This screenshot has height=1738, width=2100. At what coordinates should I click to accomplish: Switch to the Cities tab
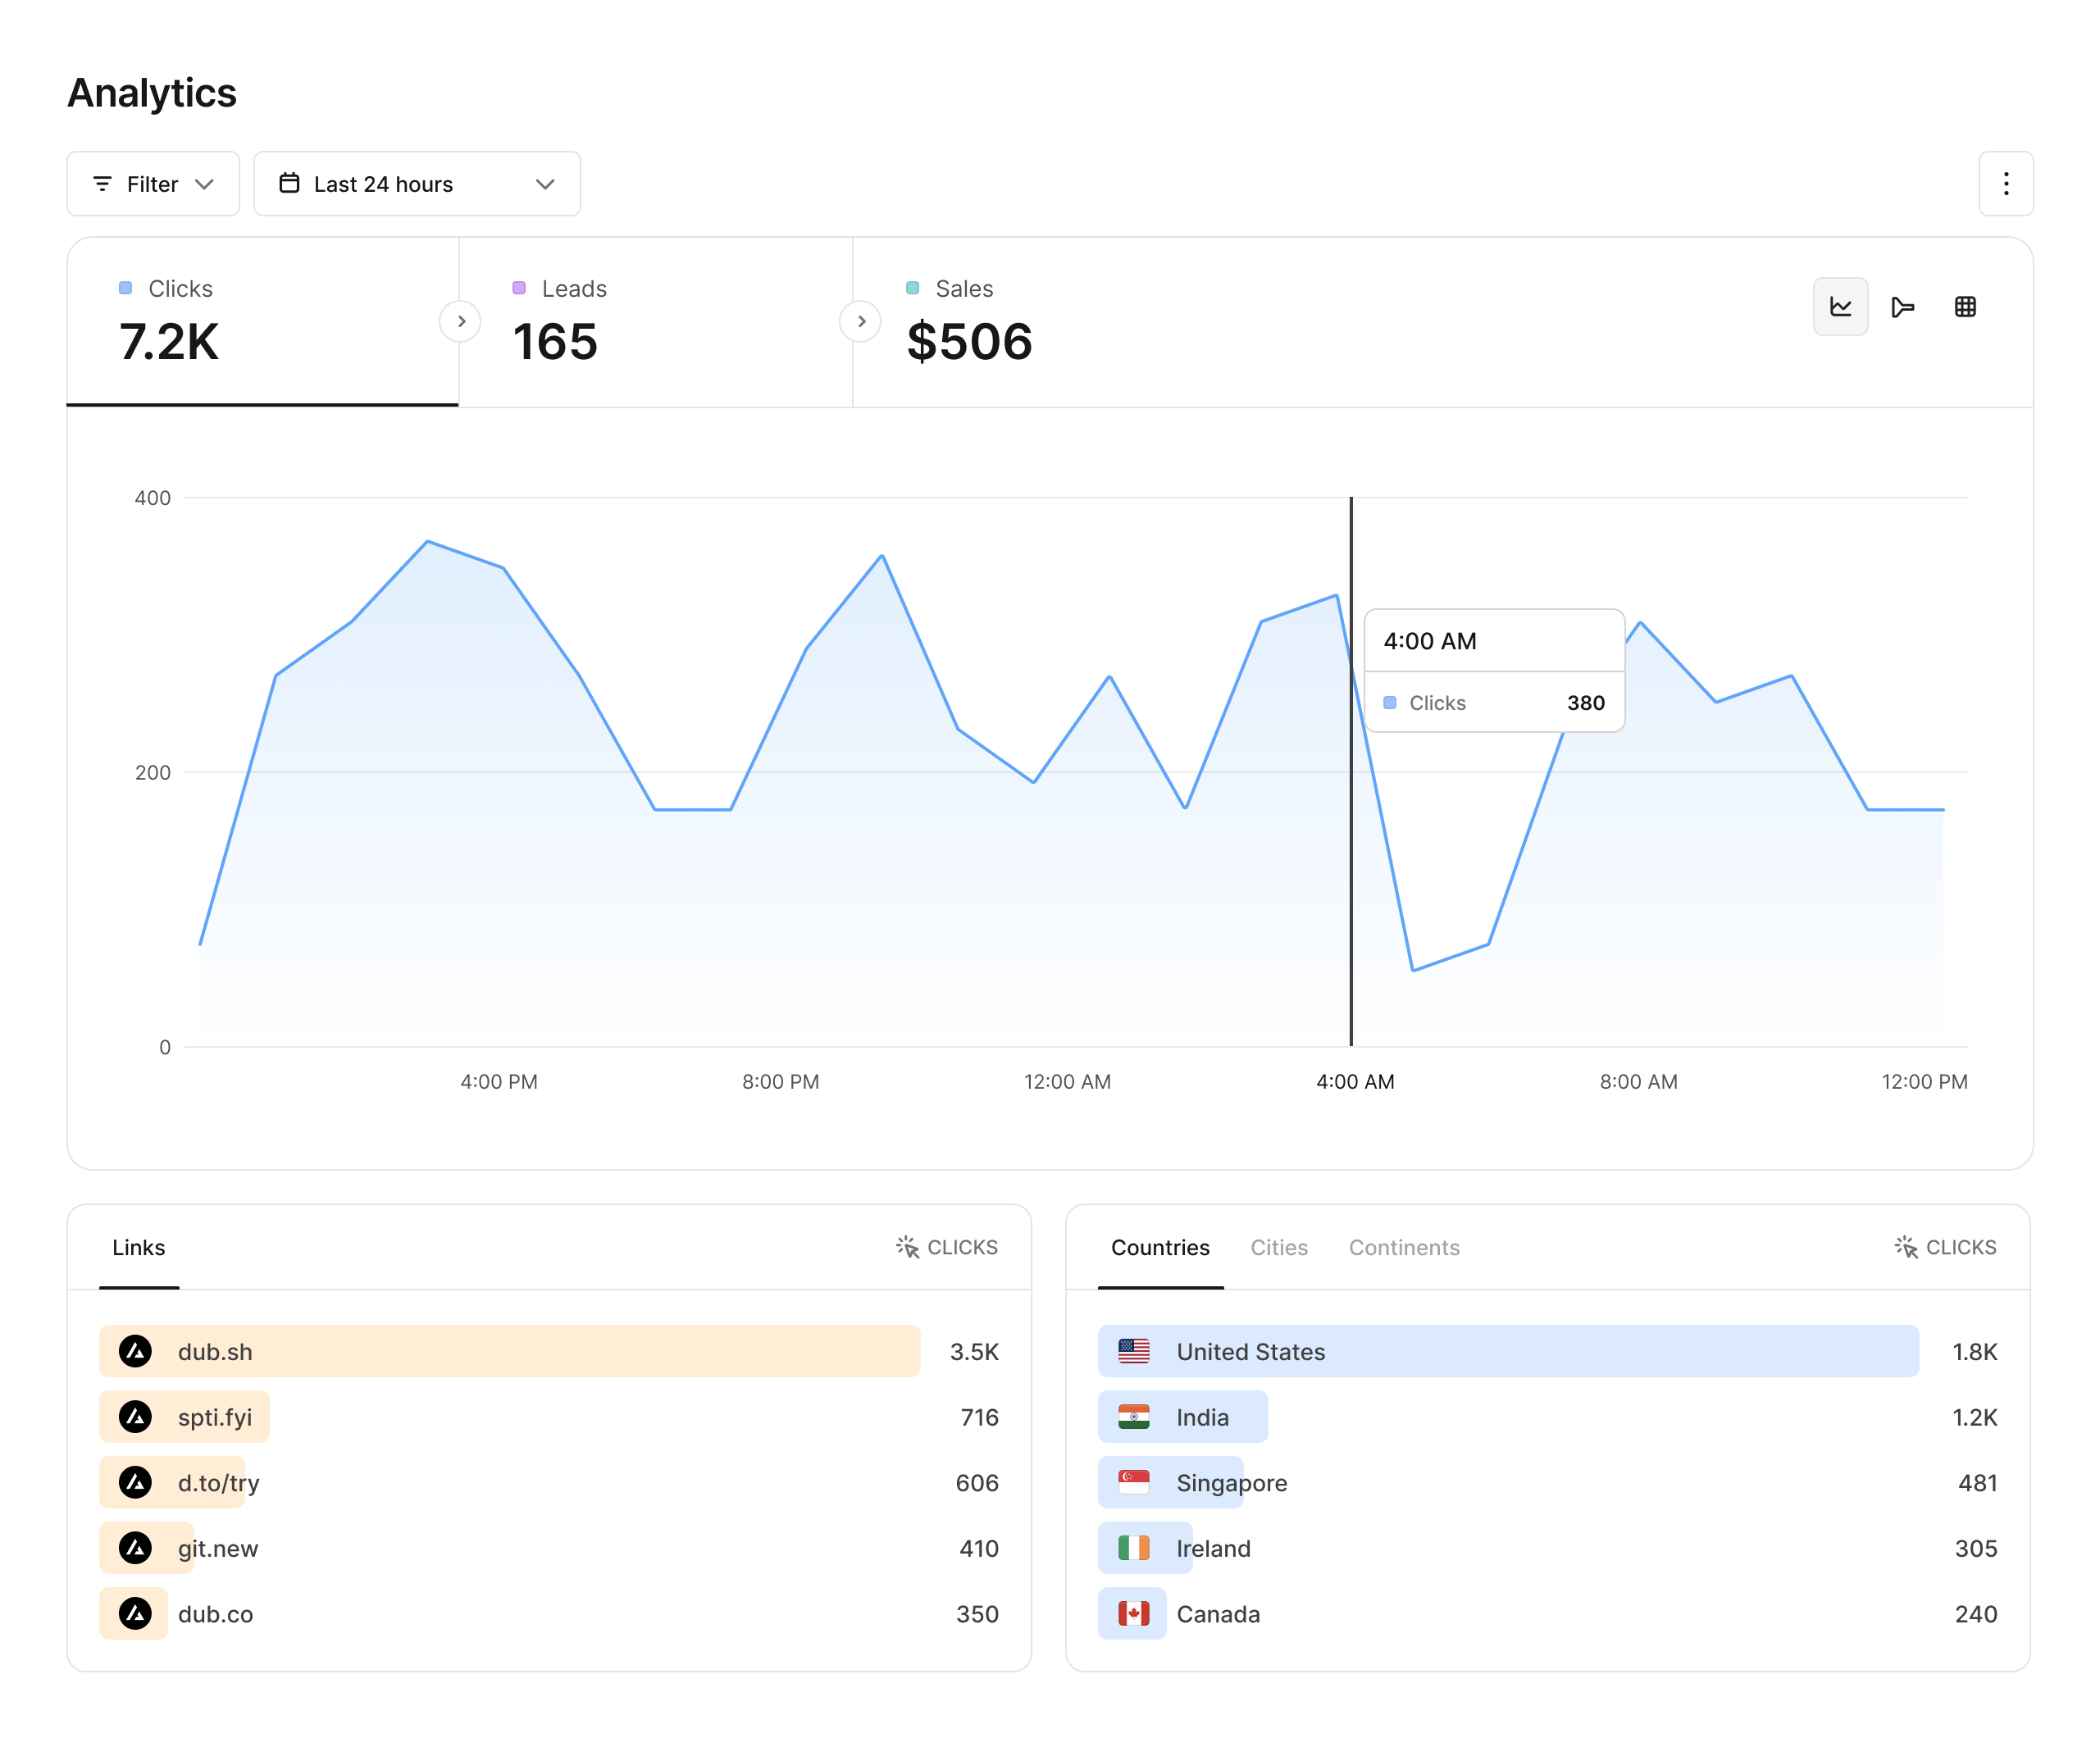pos(1279,1247)
